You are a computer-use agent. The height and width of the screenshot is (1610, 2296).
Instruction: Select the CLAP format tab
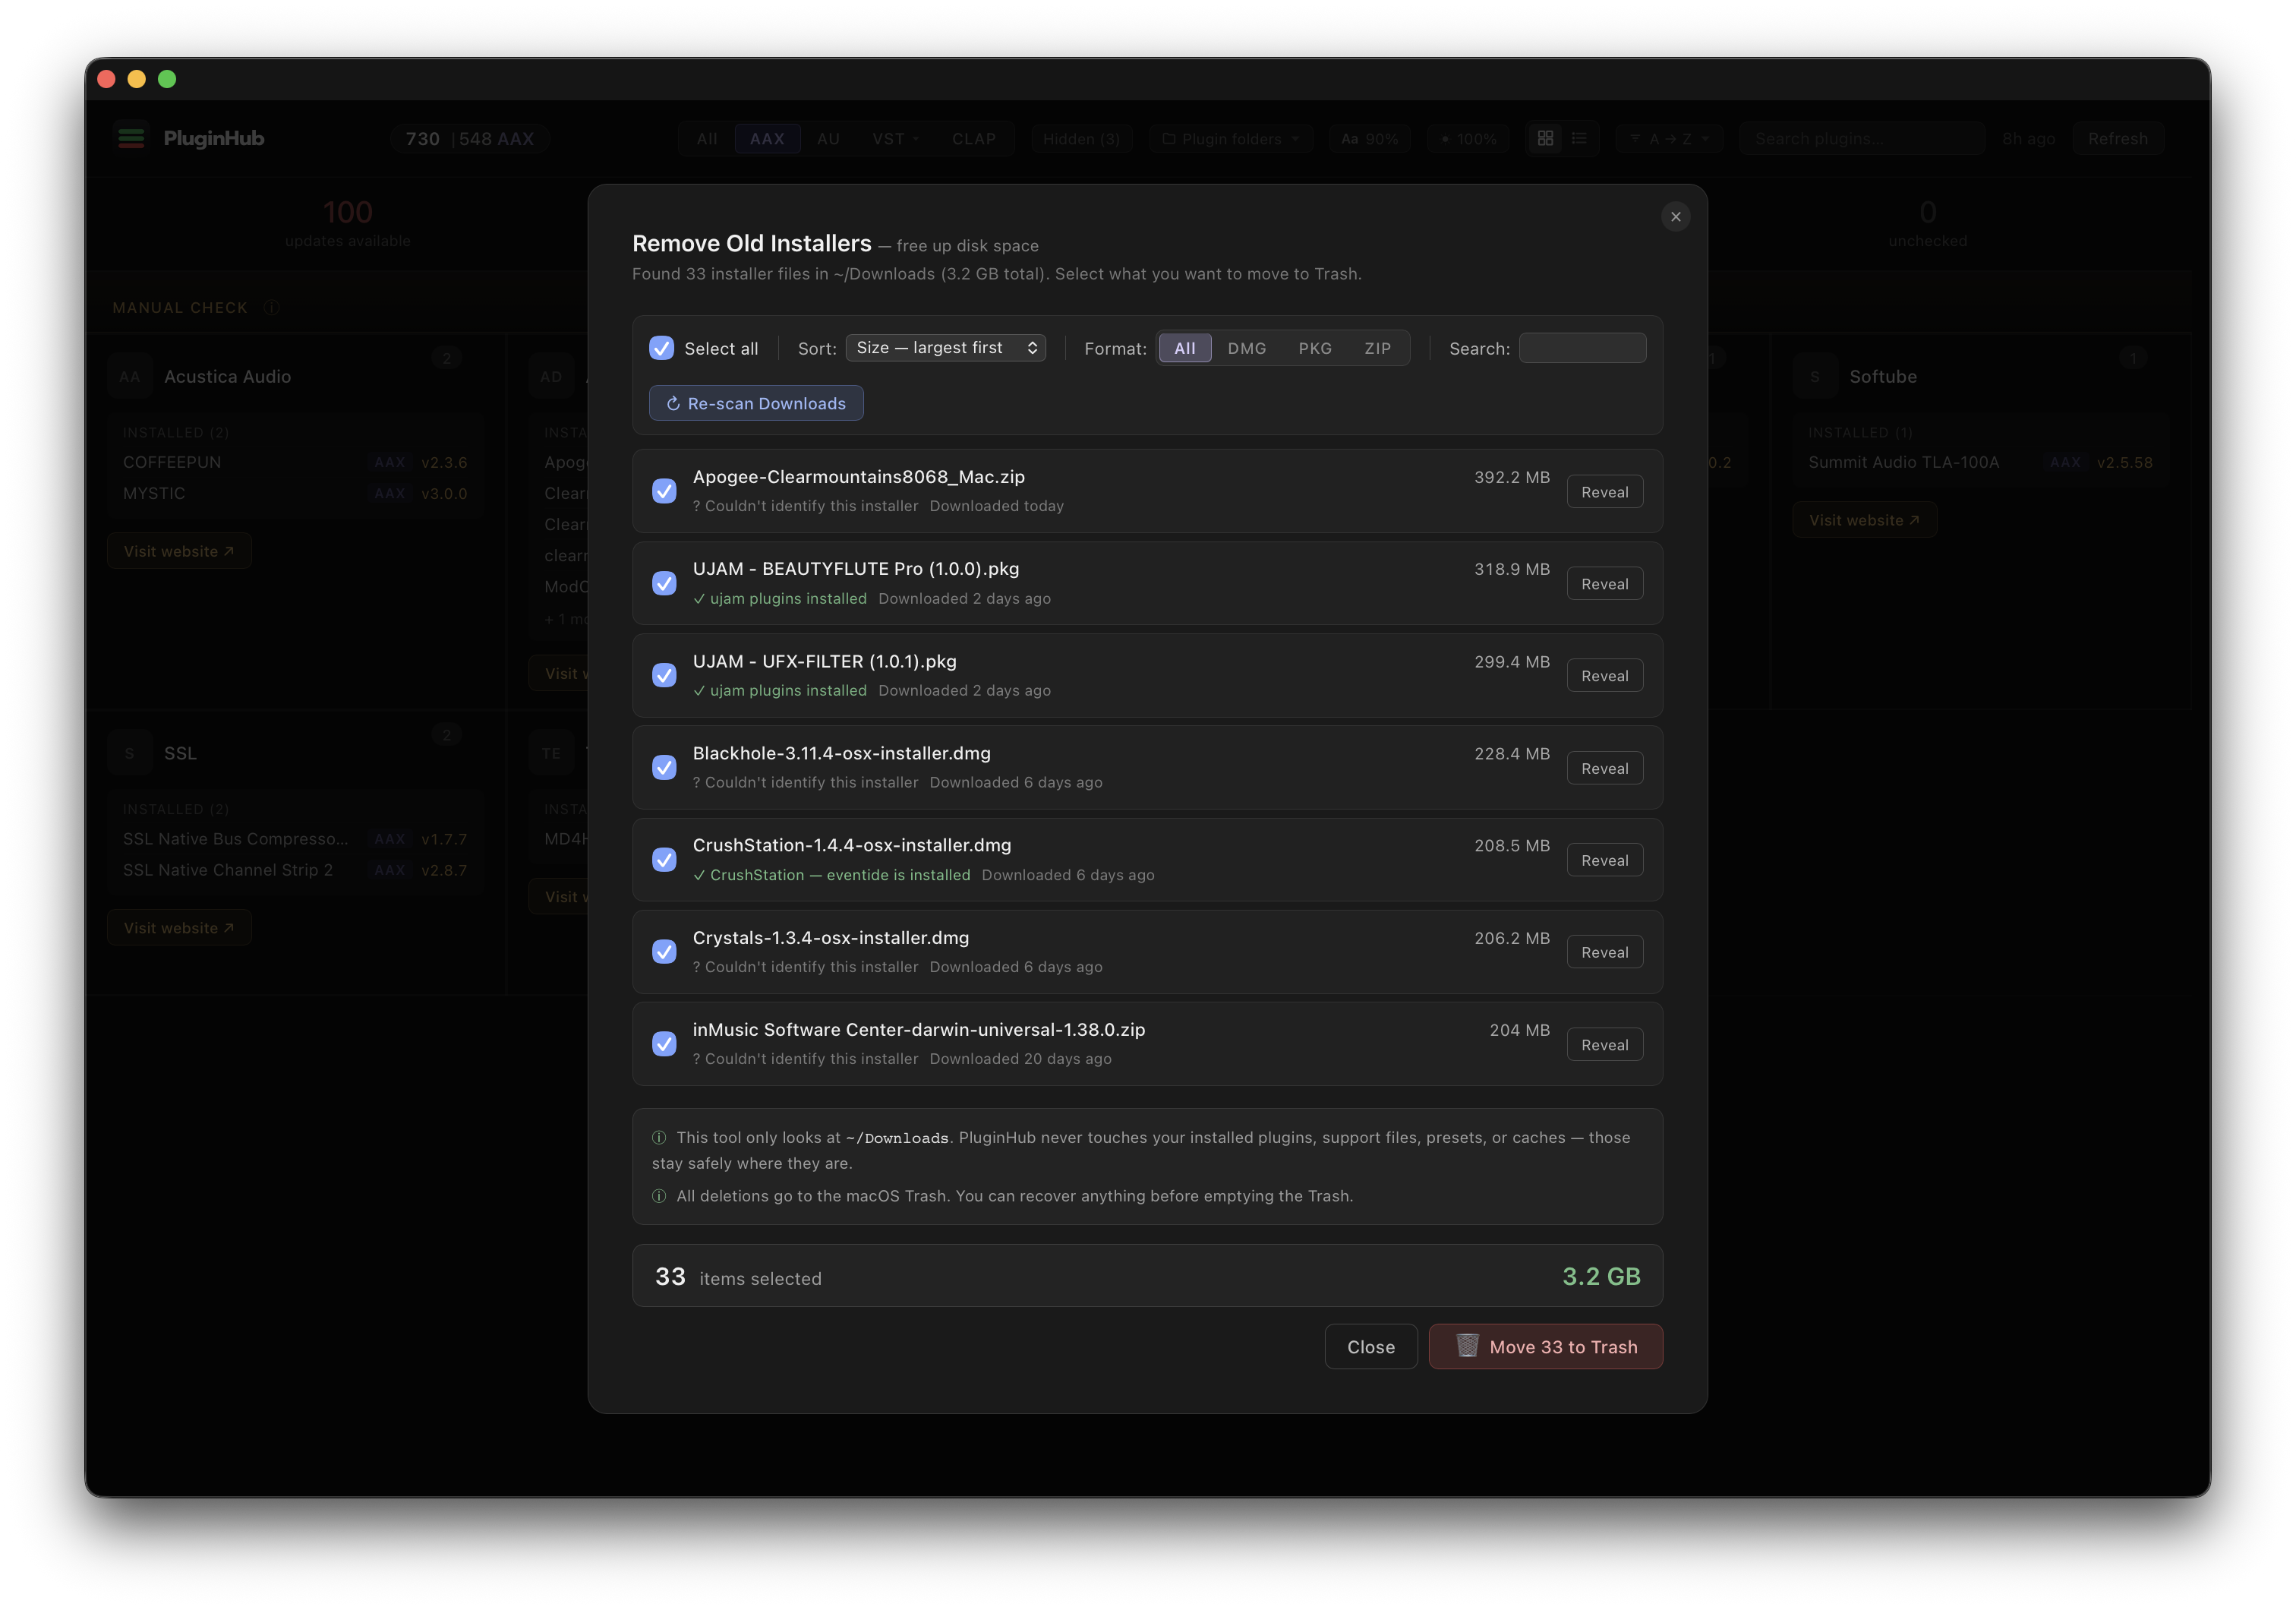pos(973,139)
